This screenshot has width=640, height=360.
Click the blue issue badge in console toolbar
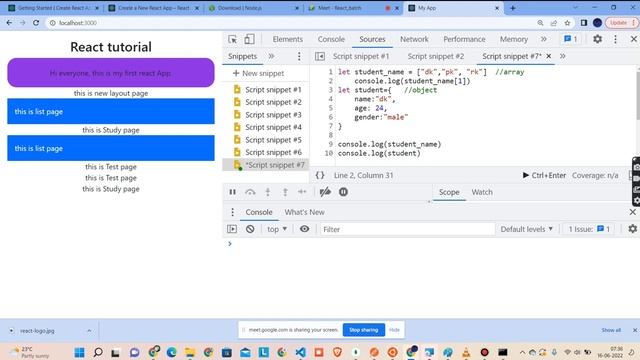(603, 229)
